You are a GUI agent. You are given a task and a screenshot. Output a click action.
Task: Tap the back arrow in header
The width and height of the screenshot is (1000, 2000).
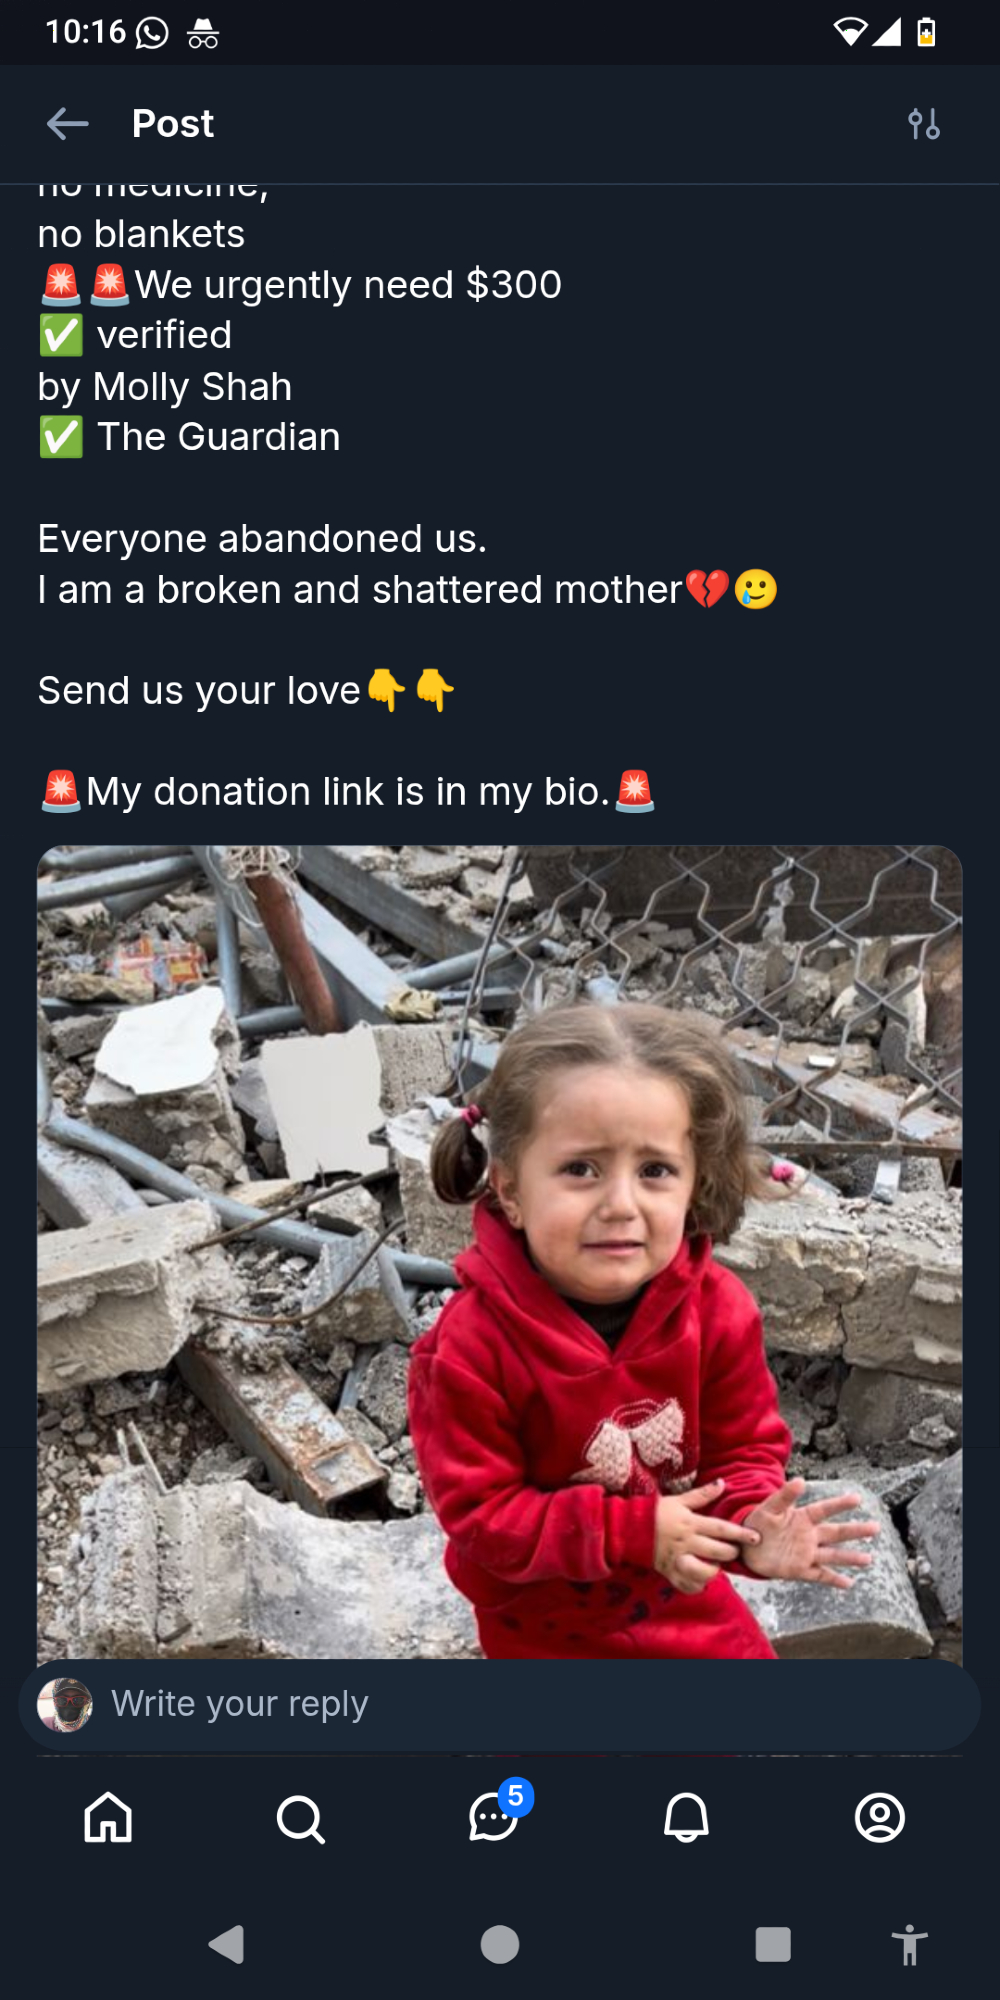pyautogui.click(x=68, y=124)
